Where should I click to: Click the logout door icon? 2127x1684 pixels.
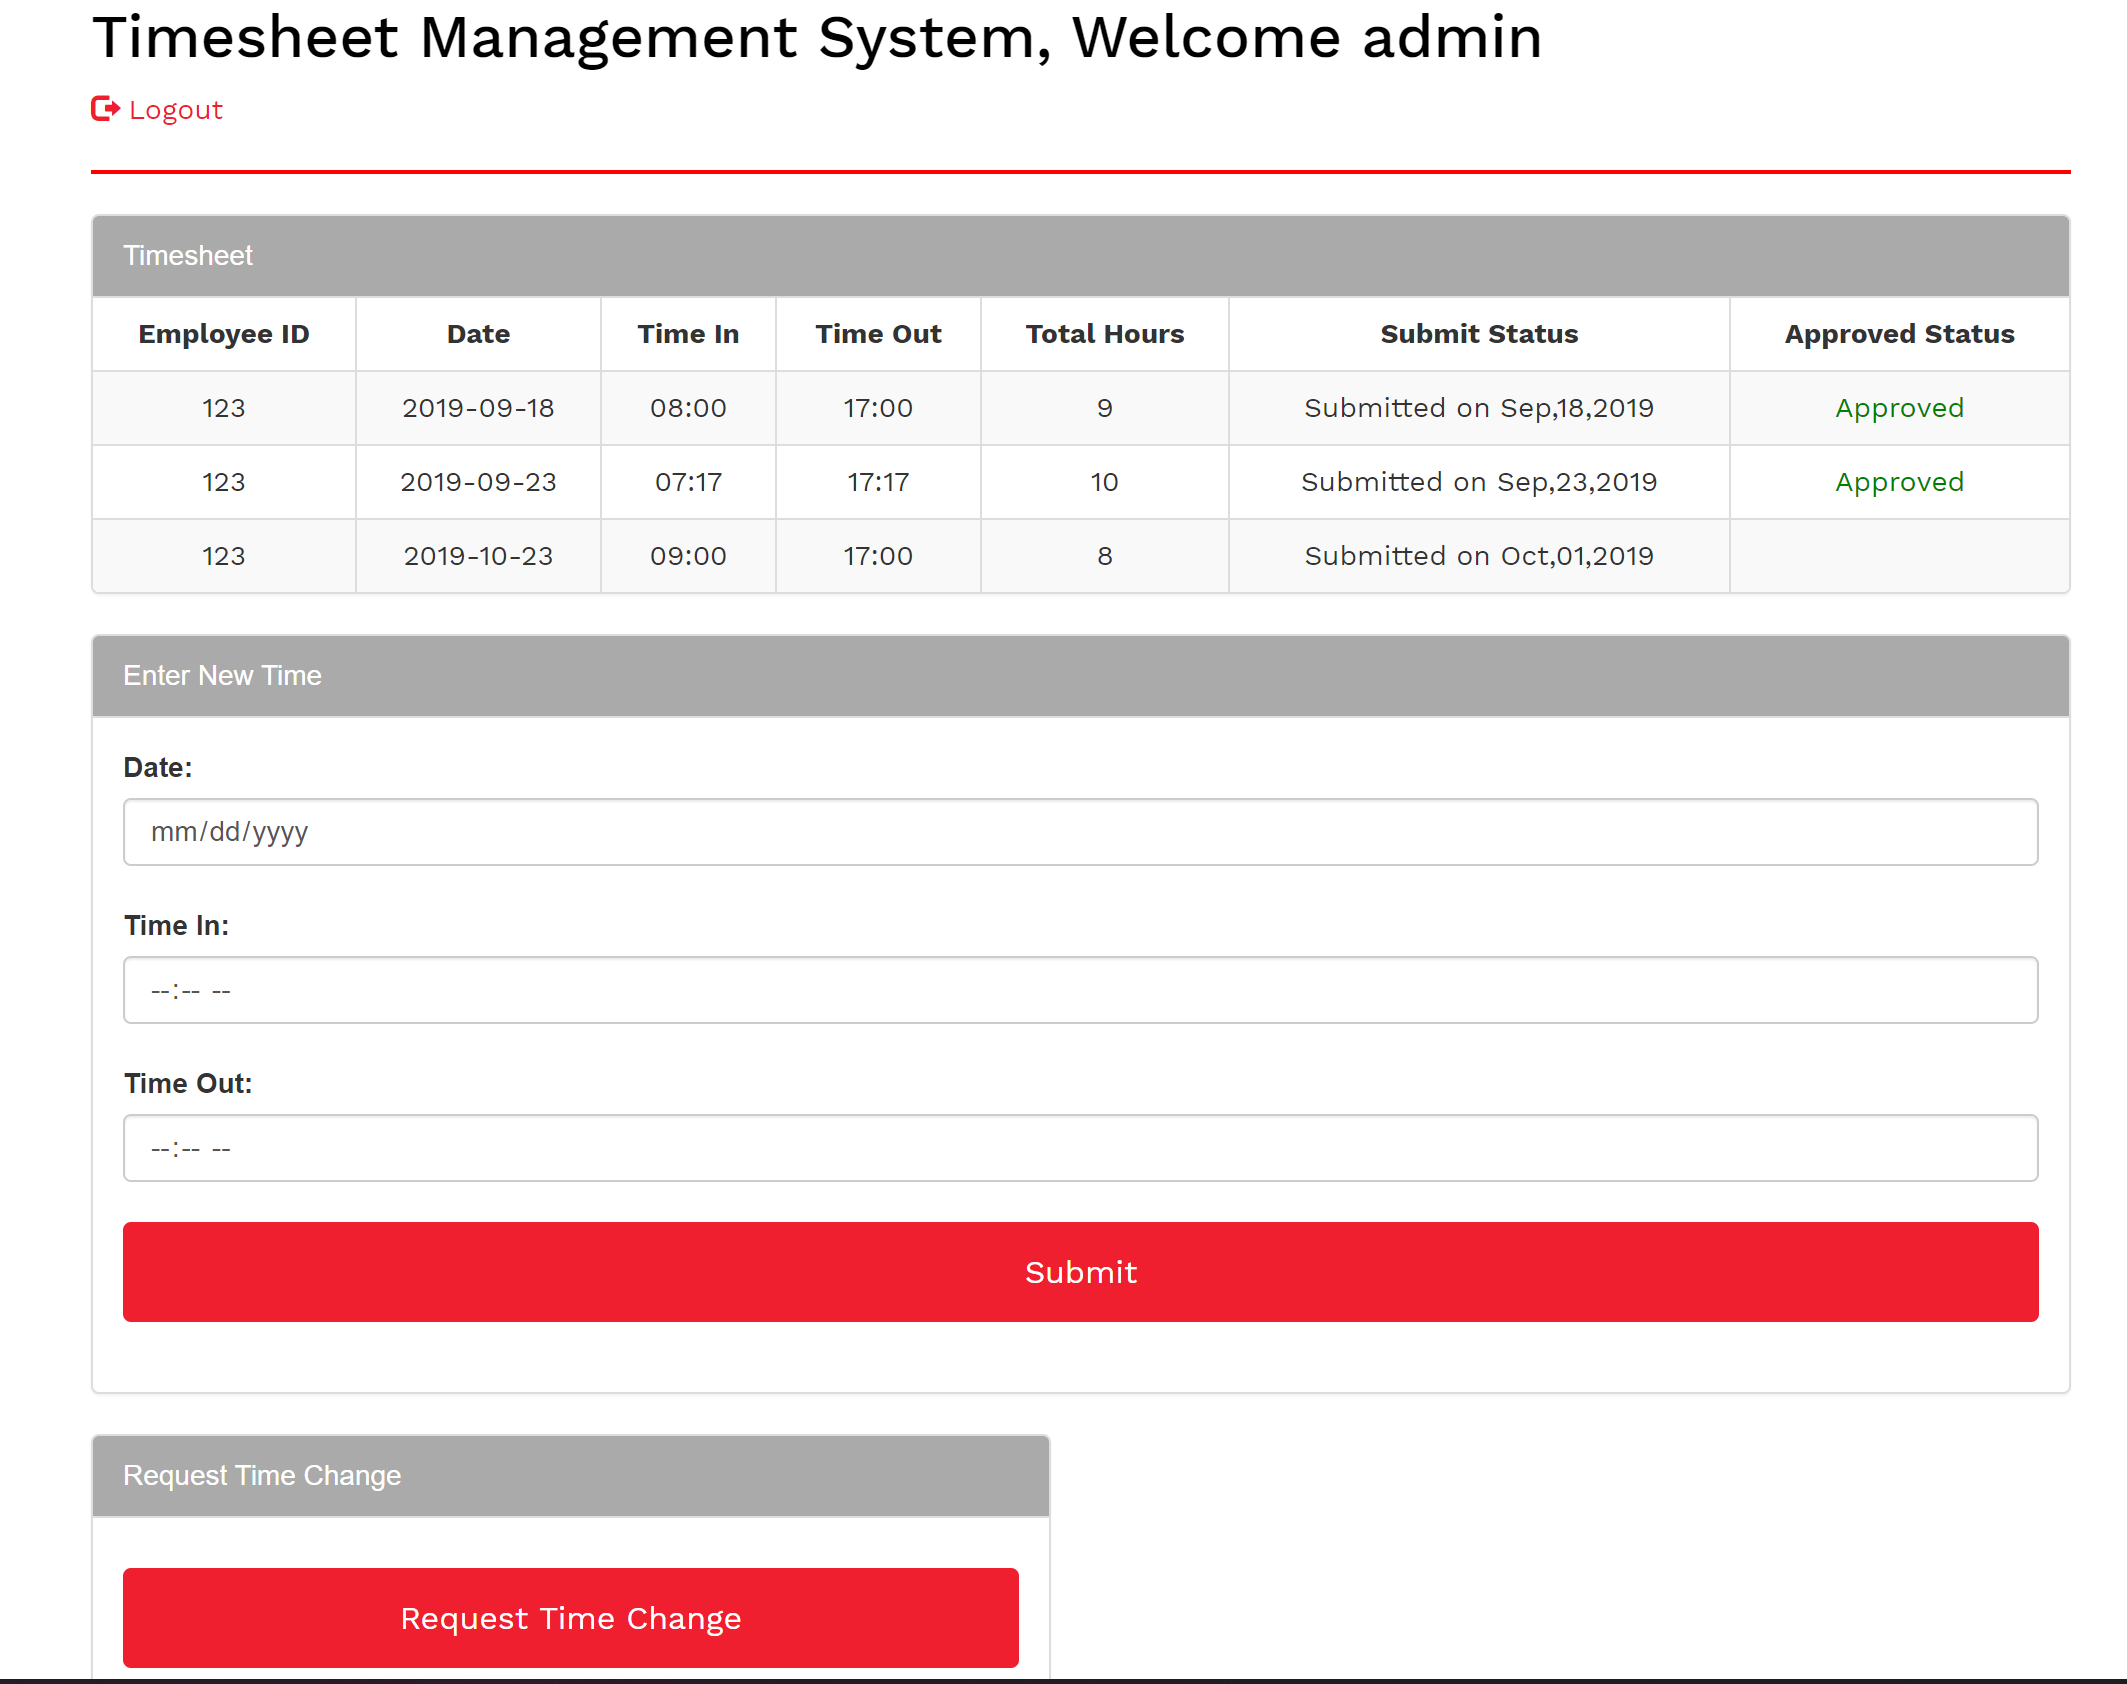pos(104,110)
